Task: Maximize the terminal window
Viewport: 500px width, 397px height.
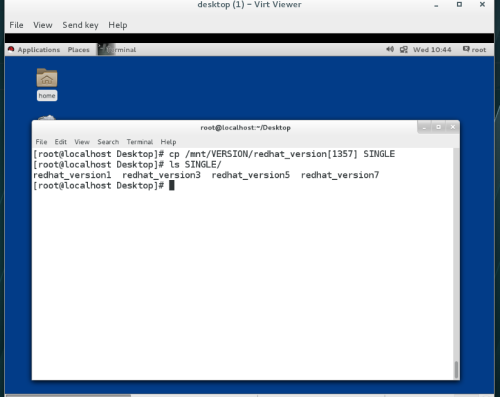Action: (439, 127)
